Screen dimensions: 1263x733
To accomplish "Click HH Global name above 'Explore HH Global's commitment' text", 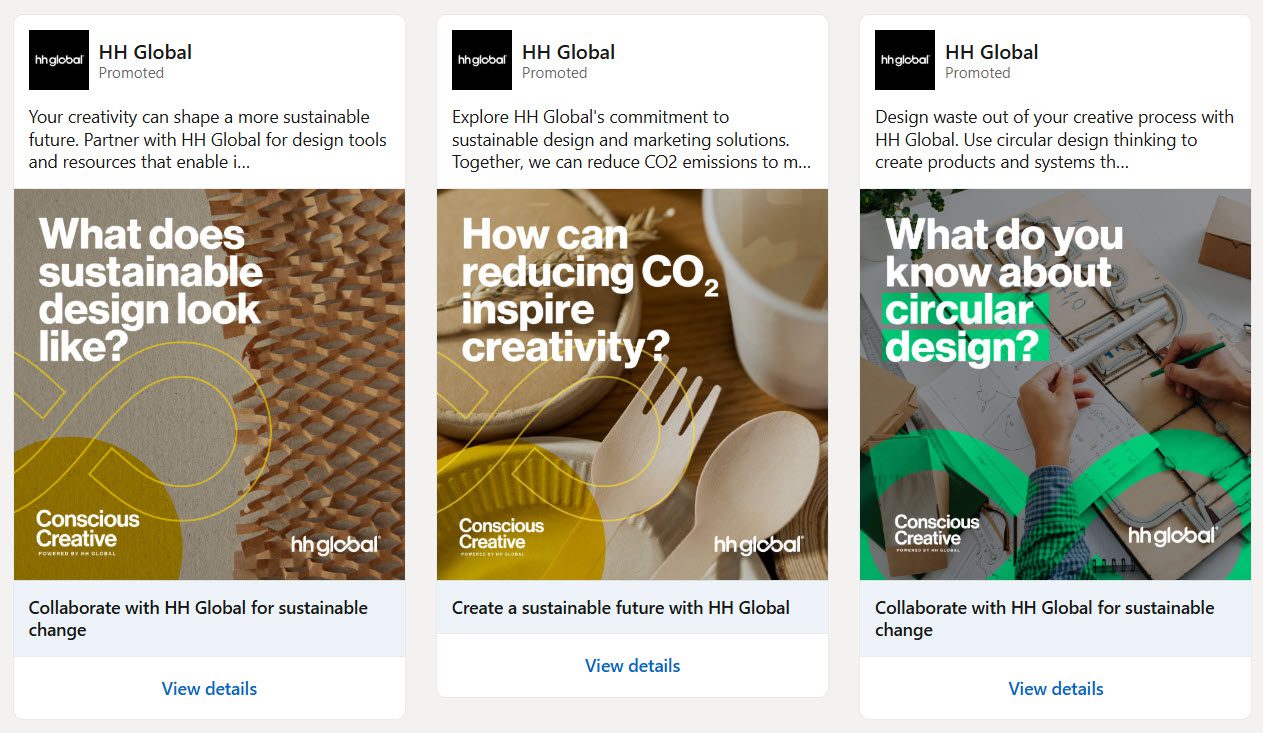I will click(x=568, y=52).
